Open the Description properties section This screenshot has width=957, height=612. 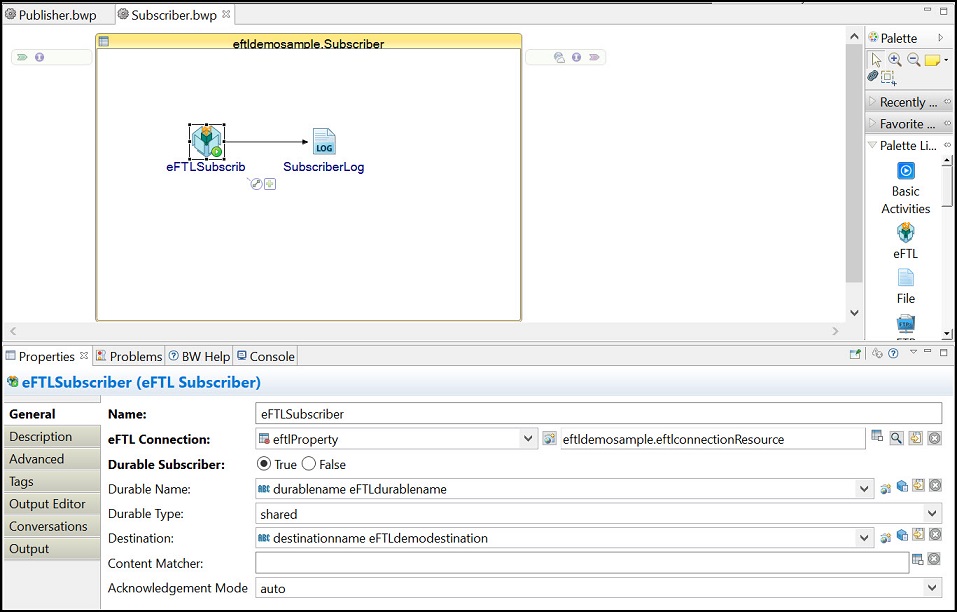(52, 436)
